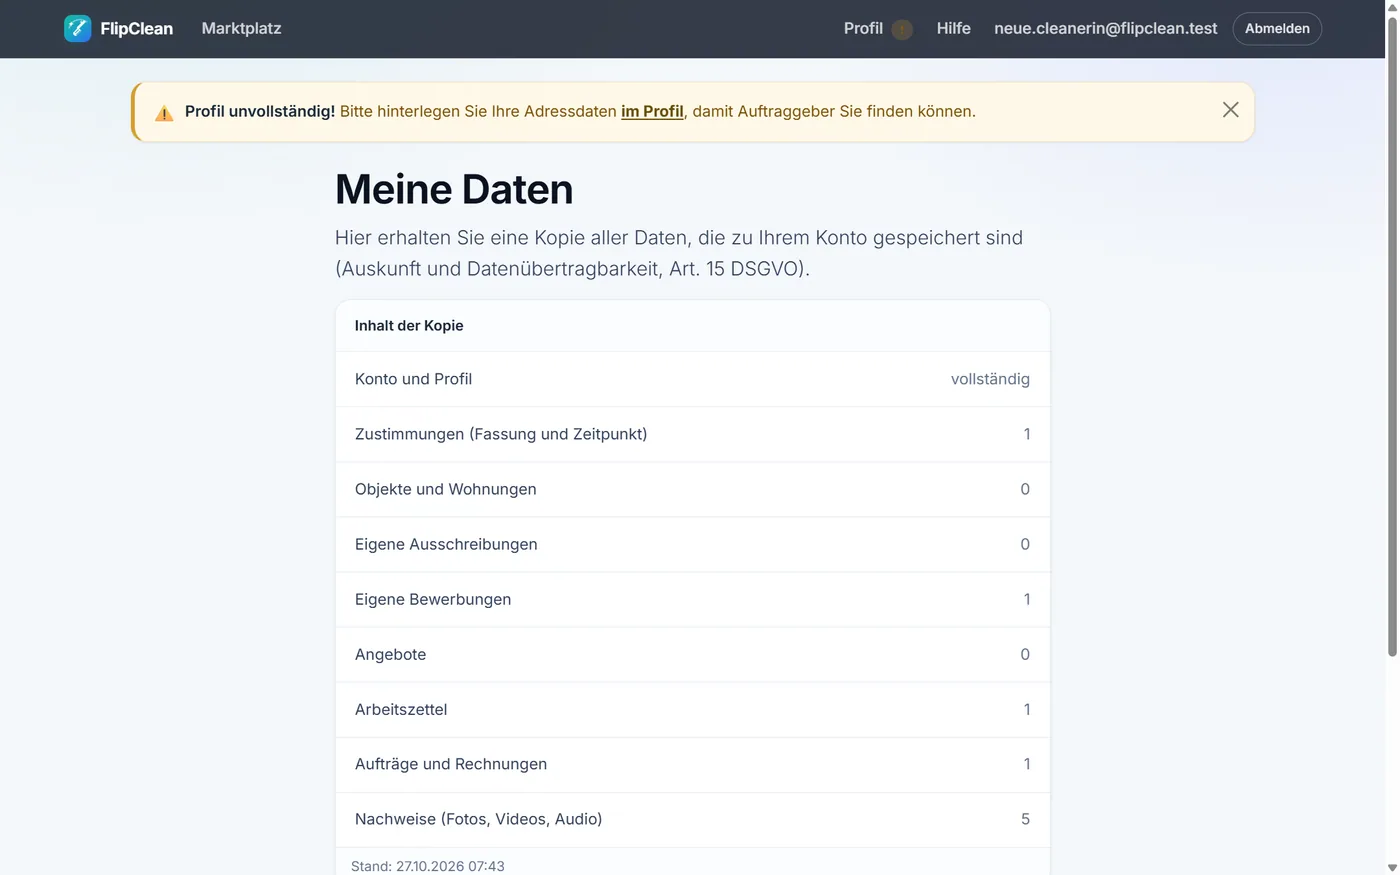Click the count 0 for Objekte und Wohnungen

coord(1025,489)
